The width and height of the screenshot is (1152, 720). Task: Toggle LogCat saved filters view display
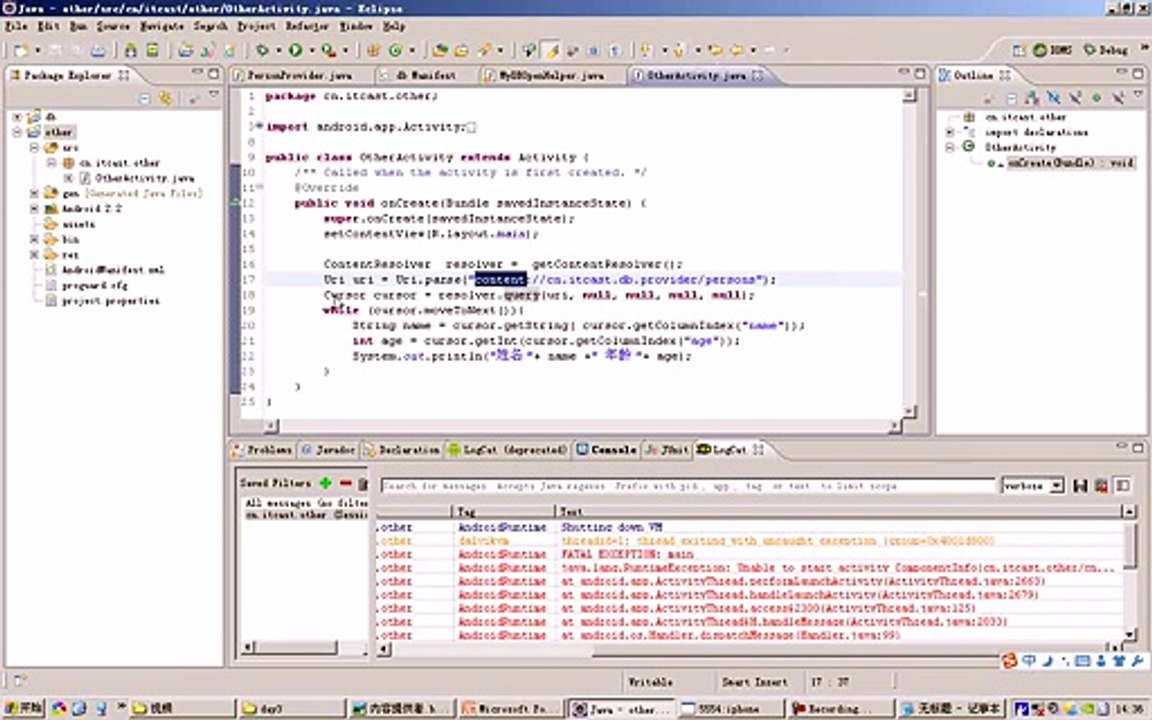(1123, 486)
